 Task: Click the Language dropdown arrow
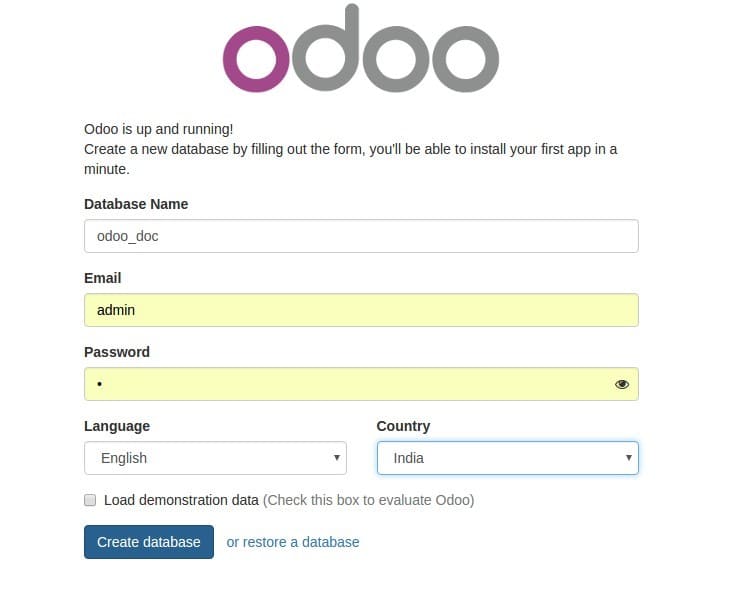(x=336, y=458)
